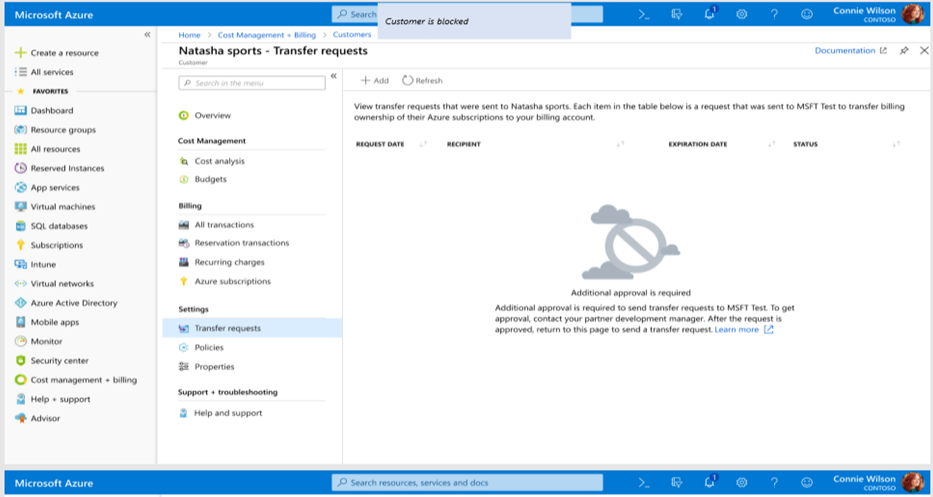Click Create a resource
This screenshot has width=933, height=497.
tap(57, 53)
